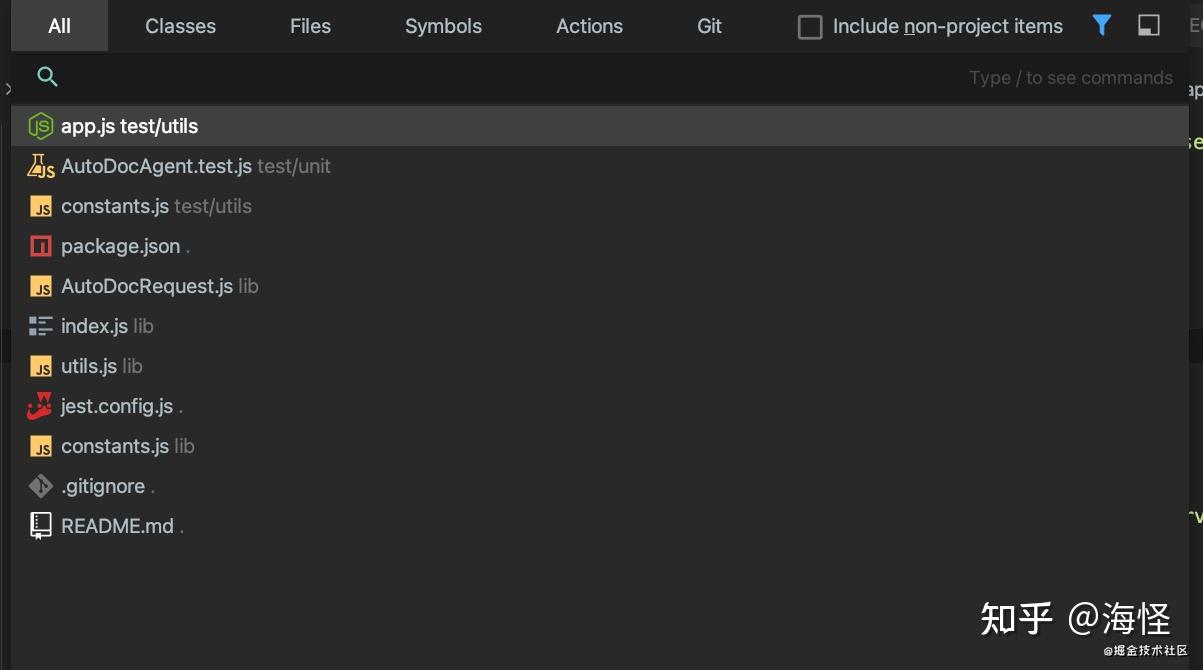
Task: Open index.js from the lib folder
Action: point(95,326)
